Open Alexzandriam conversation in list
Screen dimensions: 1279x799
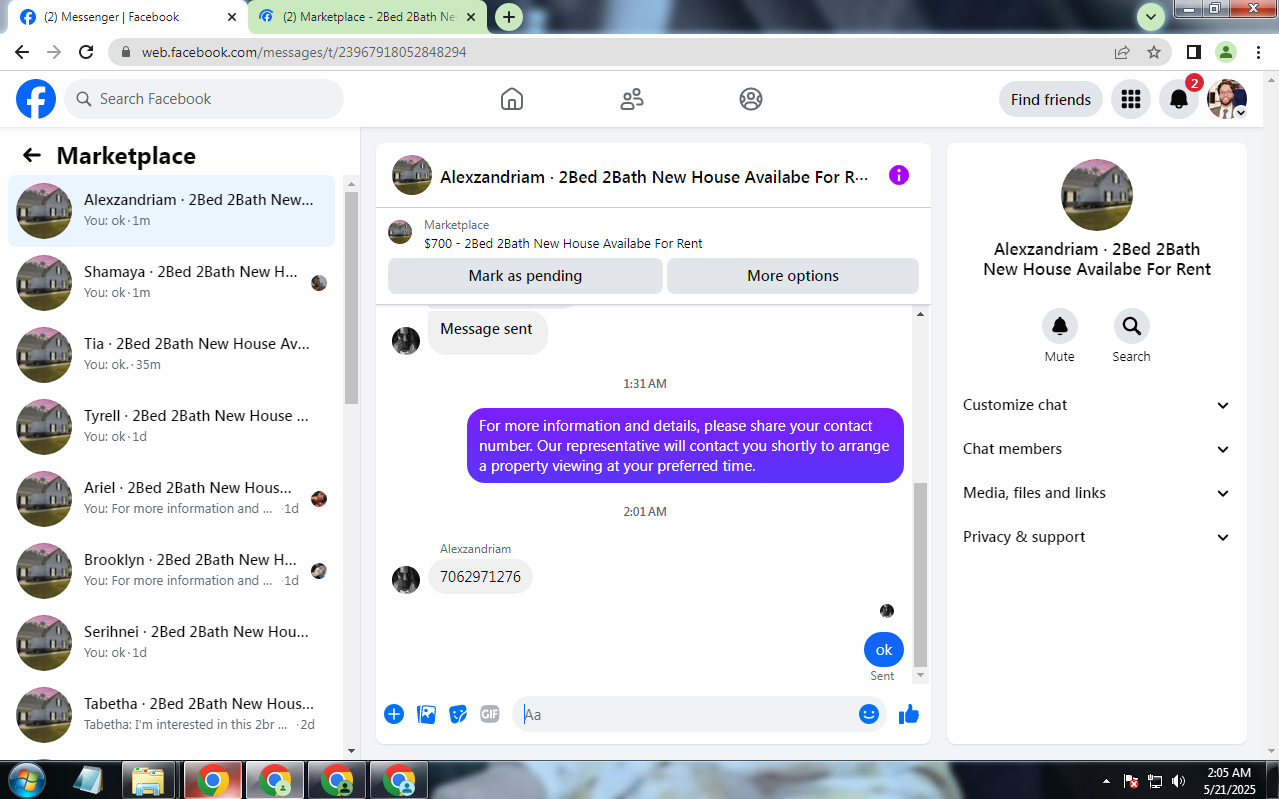pyautogui.click(x=172, y=211)
